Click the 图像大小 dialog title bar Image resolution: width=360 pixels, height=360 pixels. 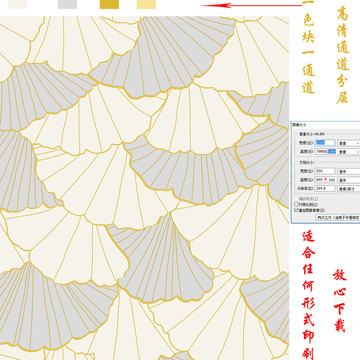coord(326,124)
